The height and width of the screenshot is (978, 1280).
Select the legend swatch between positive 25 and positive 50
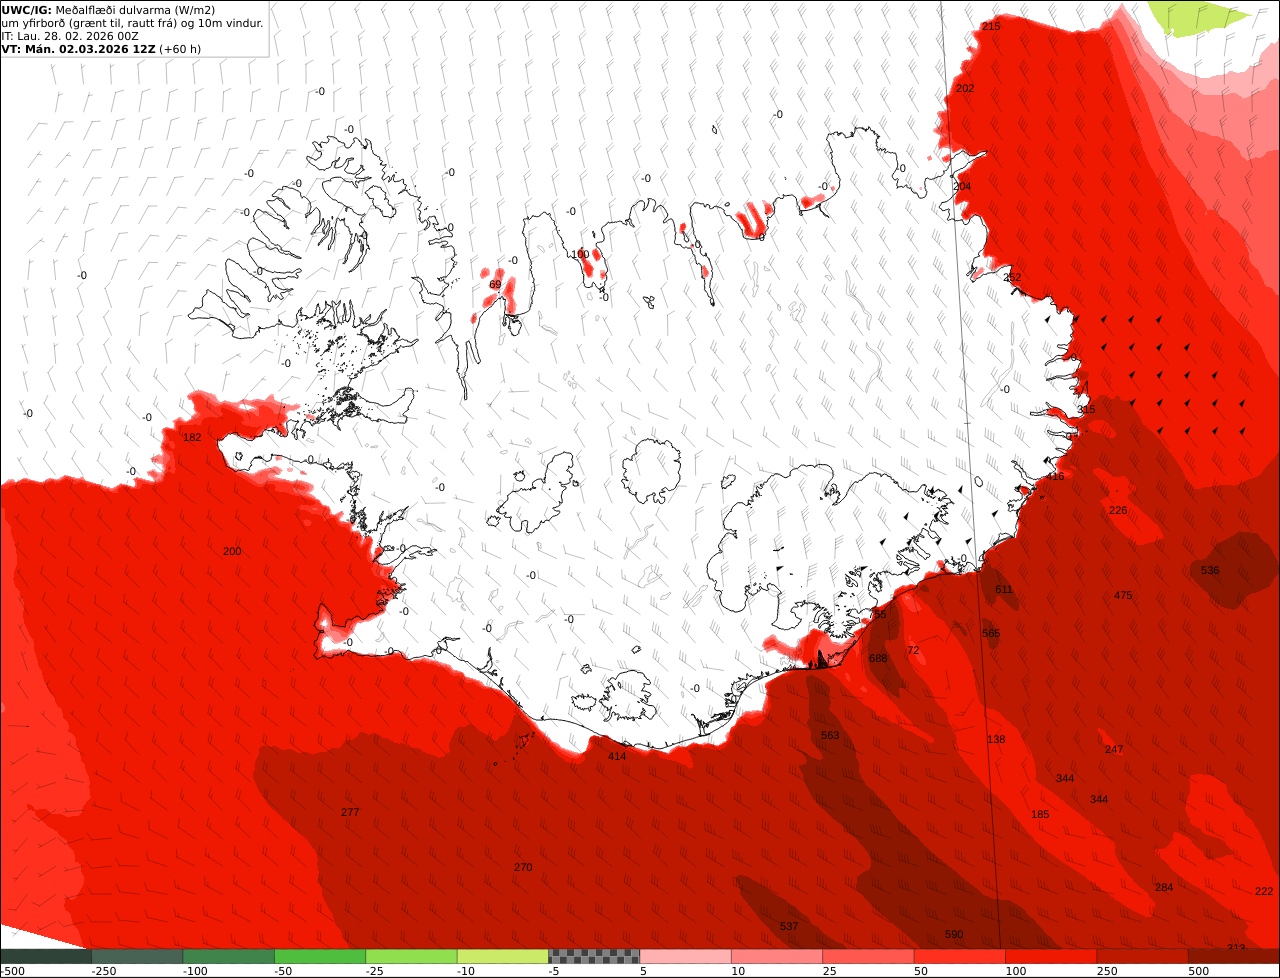[x=868, y=956]
